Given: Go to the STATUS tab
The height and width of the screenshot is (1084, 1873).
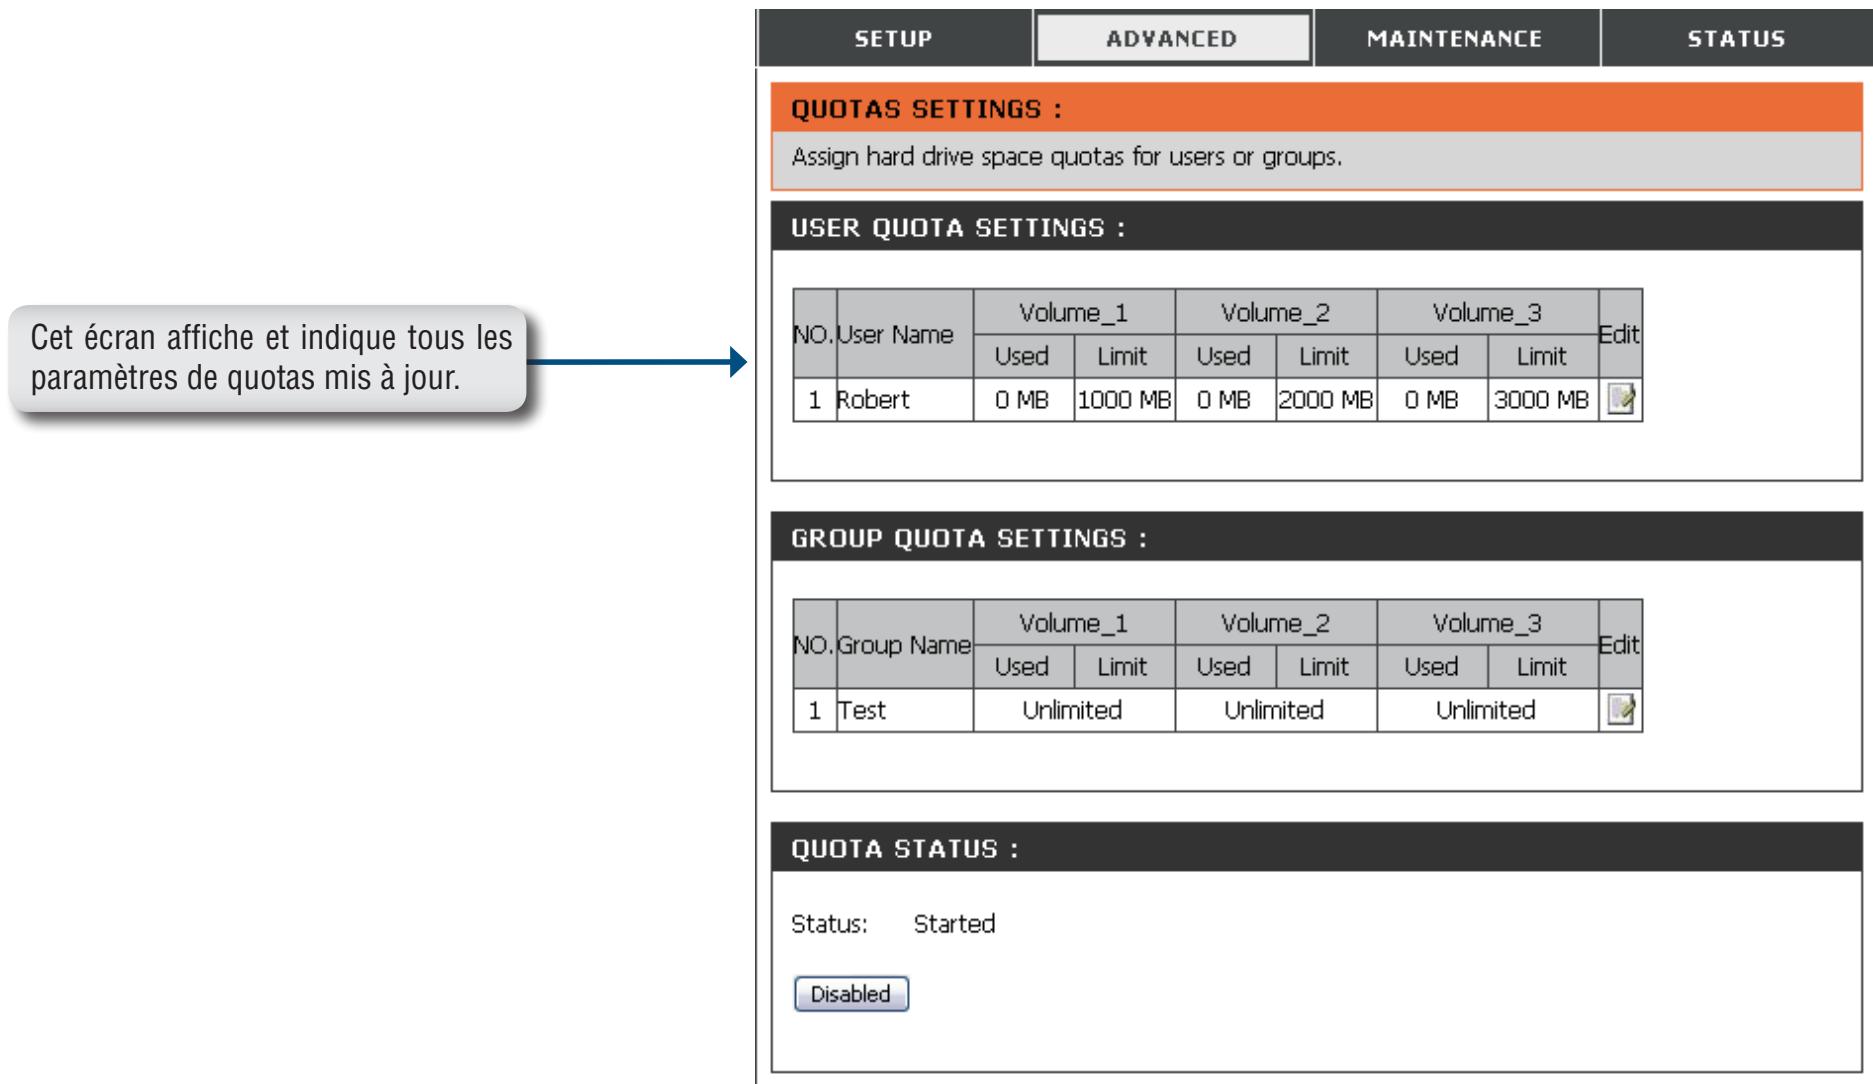Looking at the screenshot, I should tap(1736, 39).
